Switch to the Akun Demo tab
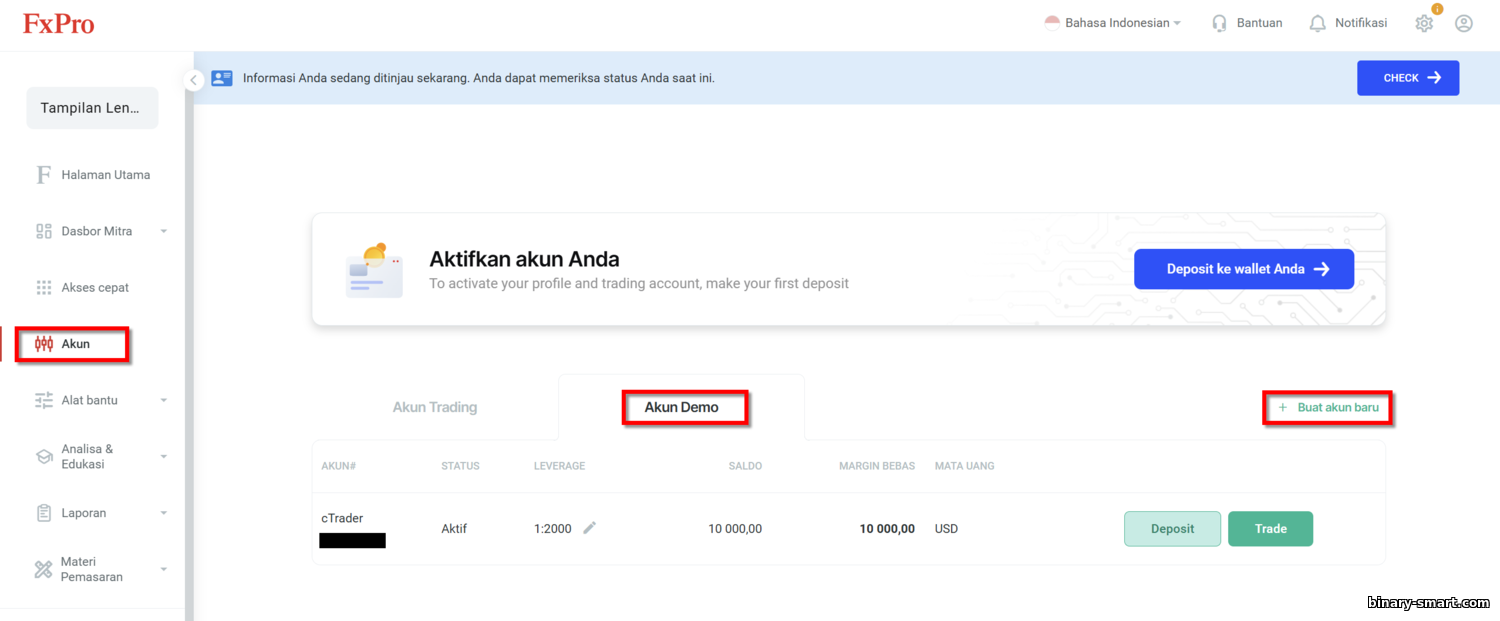This screenshot has height=621, width=1500. (682, 407)
